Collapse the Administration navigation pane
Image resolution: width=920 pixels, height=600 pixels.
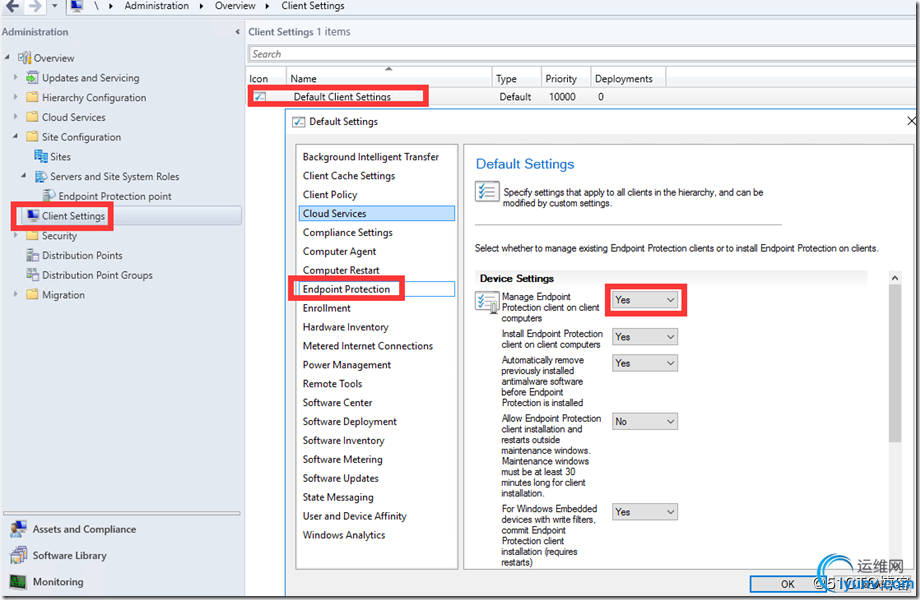click(x=237, y=32)
